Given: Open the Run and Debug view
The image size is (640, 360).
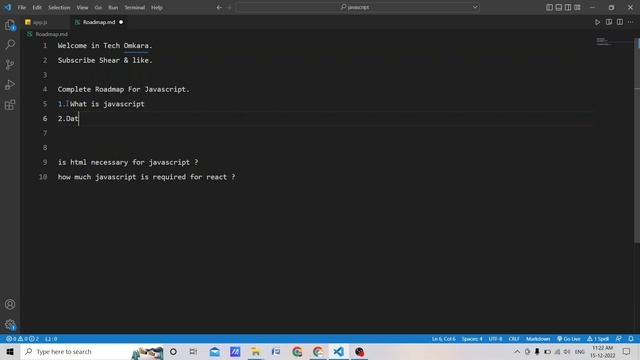Looking at the screenshot, I should [x=10, y=85].
